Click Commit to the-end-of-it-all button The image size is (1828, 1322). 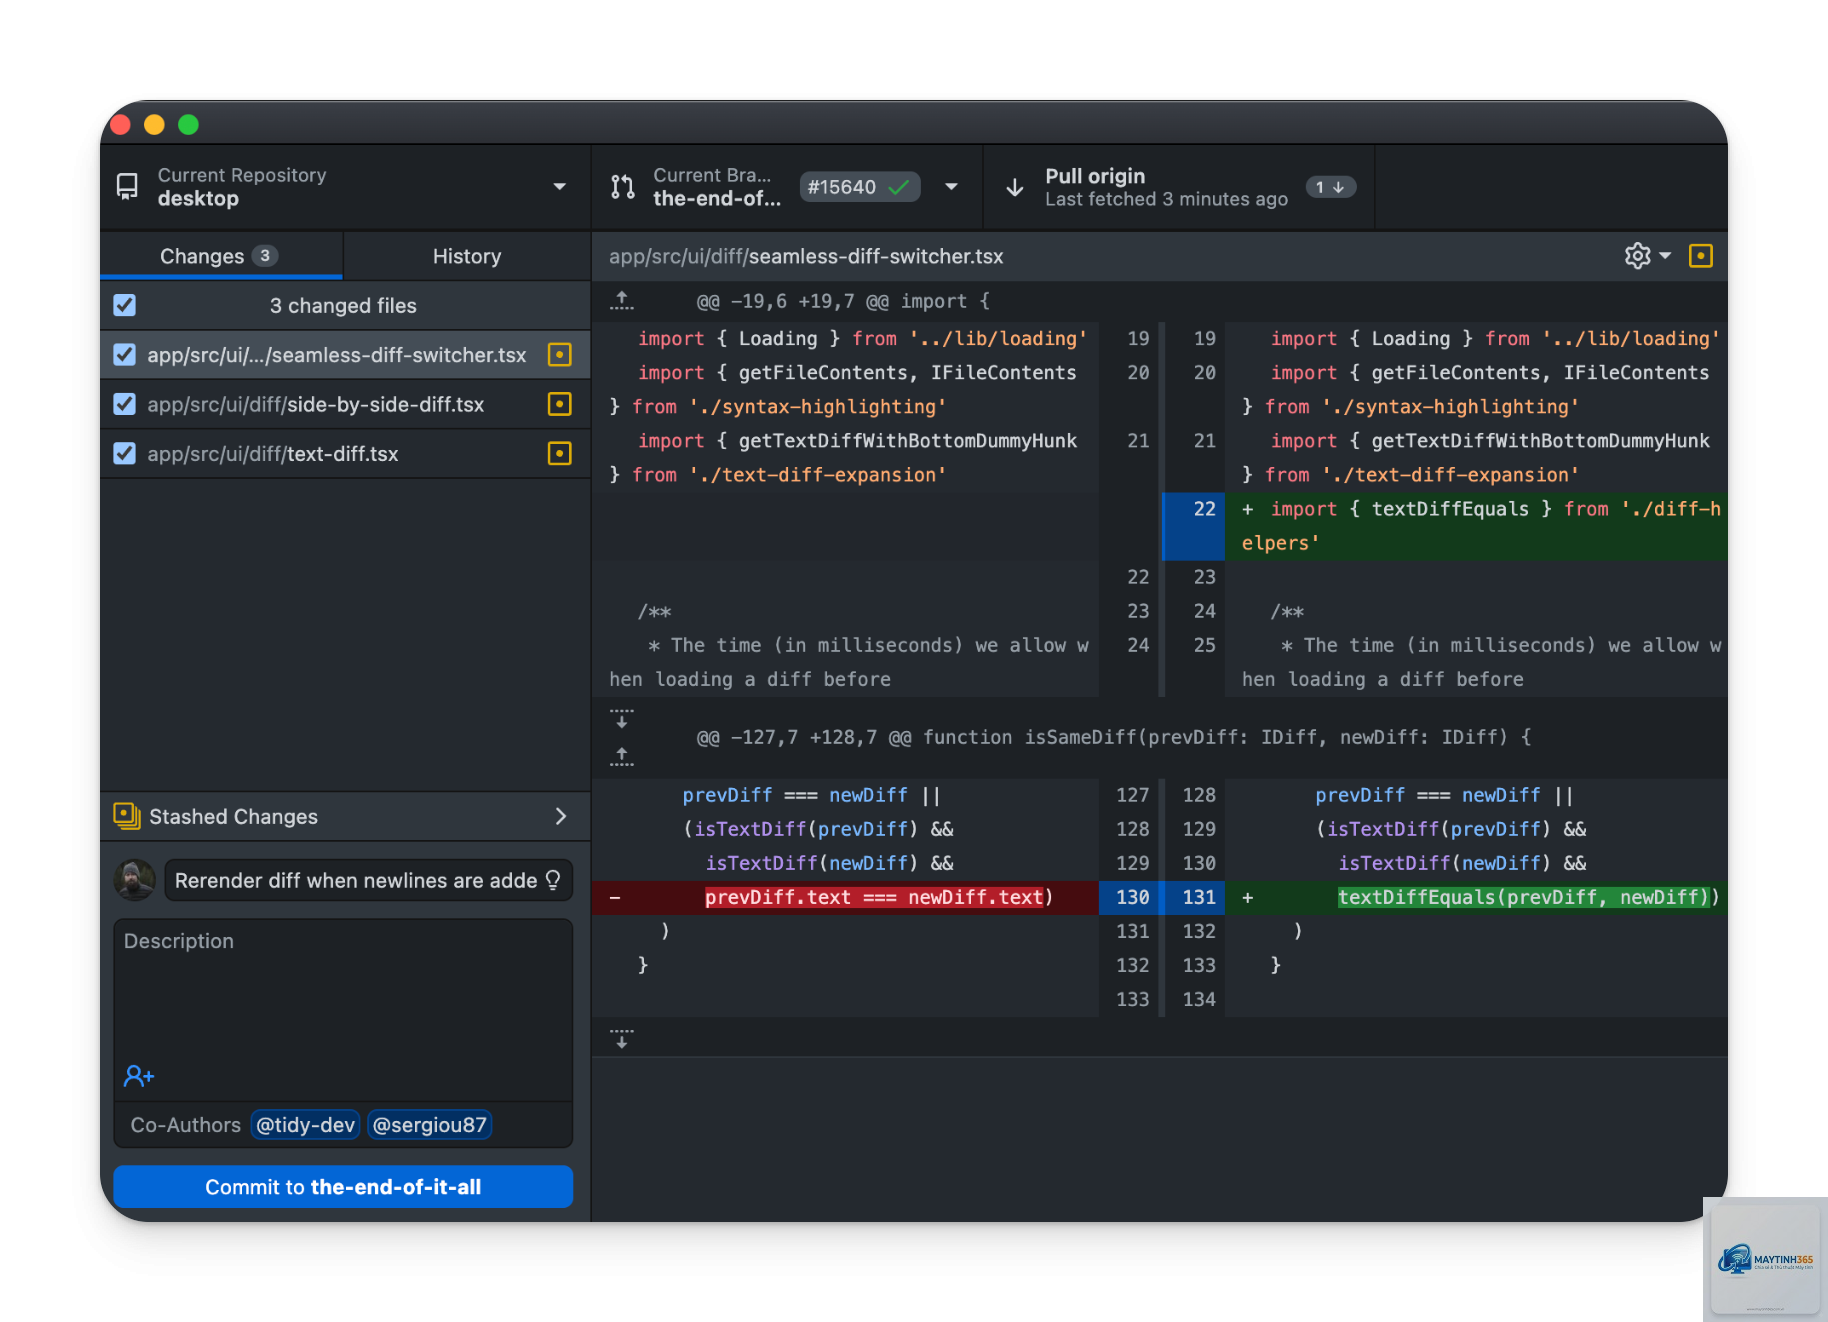[x=343, y=1187]
